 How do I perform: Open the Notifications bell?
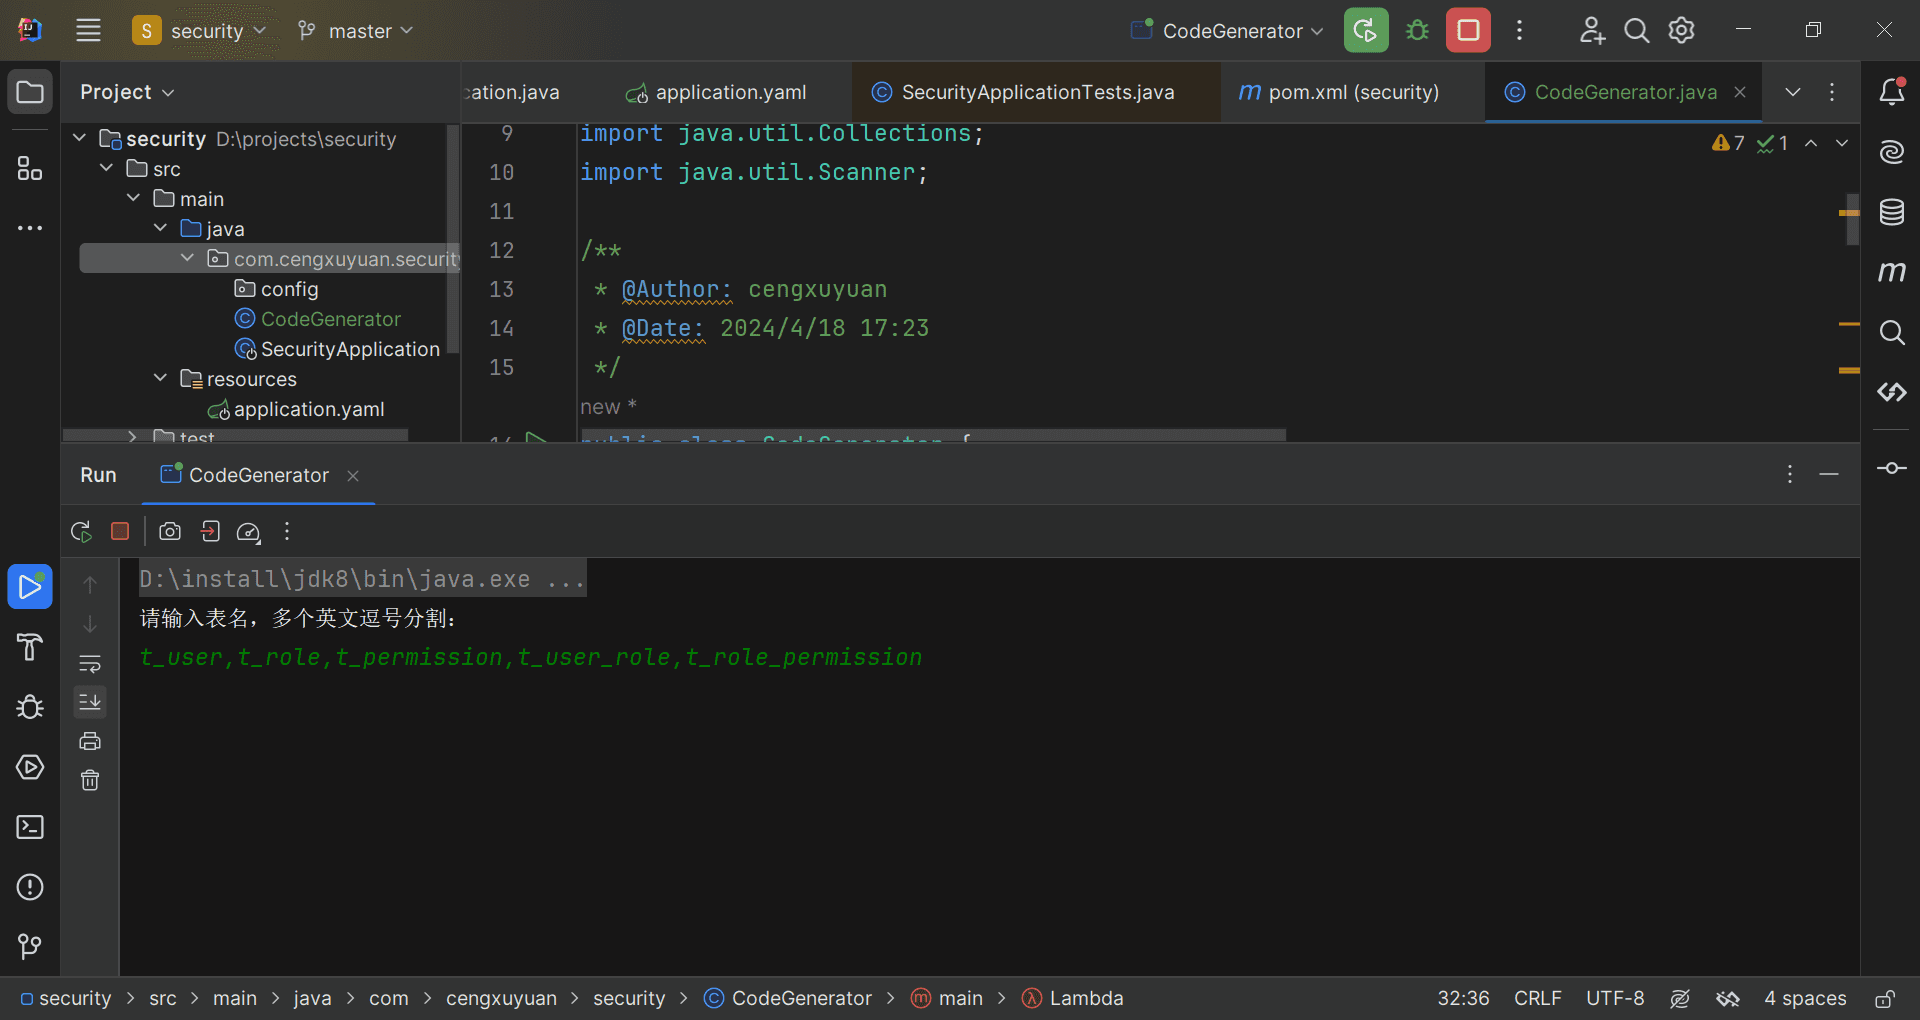tap(1892, 92)
